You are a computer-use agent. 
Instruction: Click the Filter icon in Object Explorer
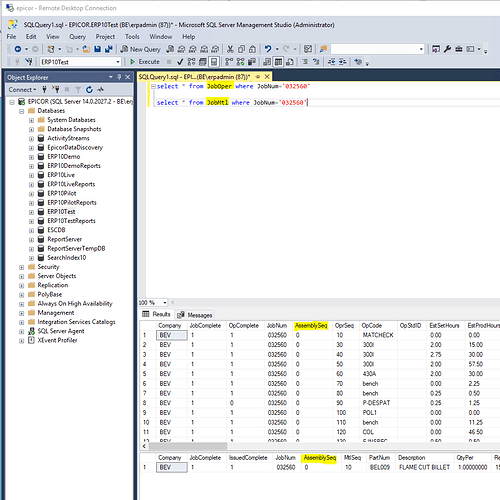(78, 89)
